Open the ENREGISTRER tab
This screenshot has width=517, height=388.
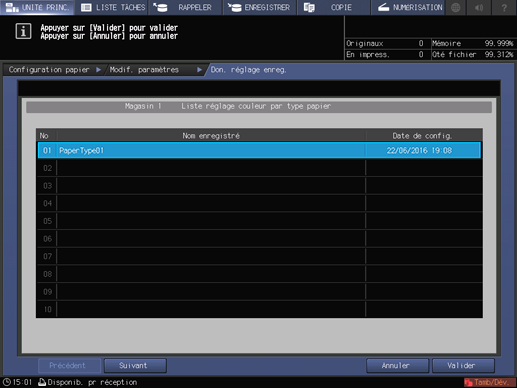click(259, 7)
